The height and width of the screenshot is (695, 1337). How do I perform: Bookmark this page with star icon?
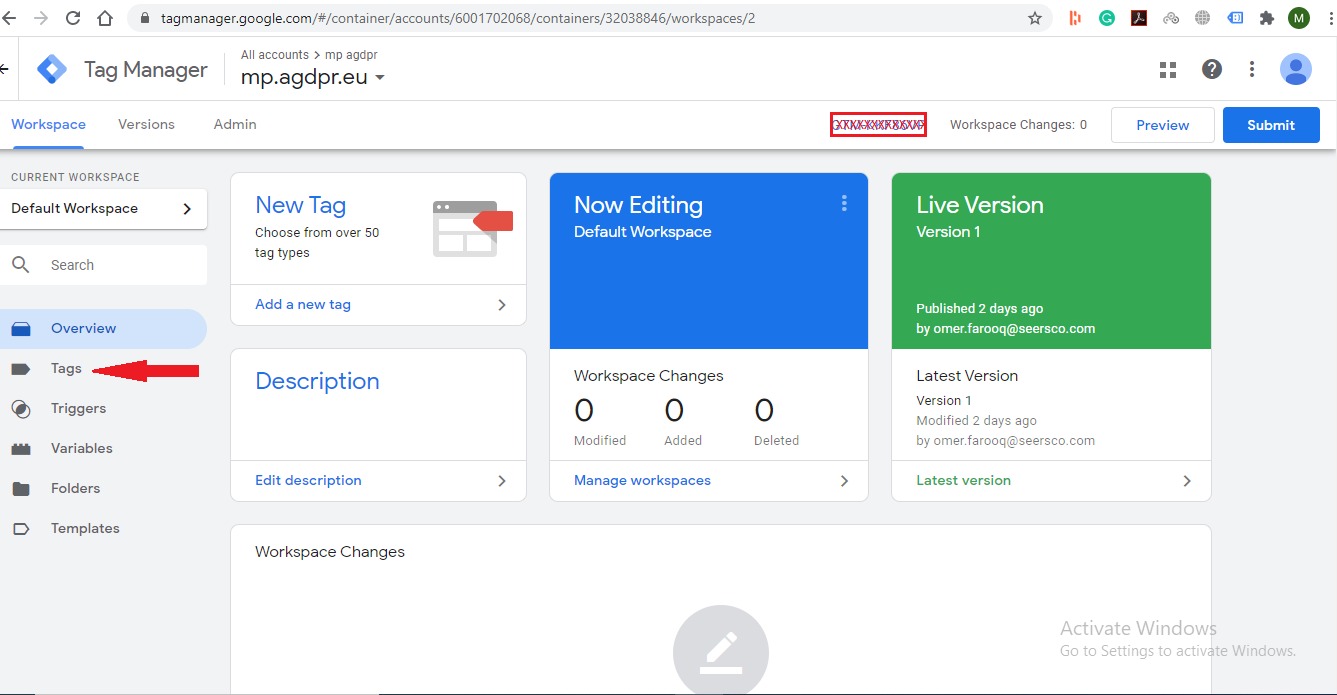pos(1035,18)
